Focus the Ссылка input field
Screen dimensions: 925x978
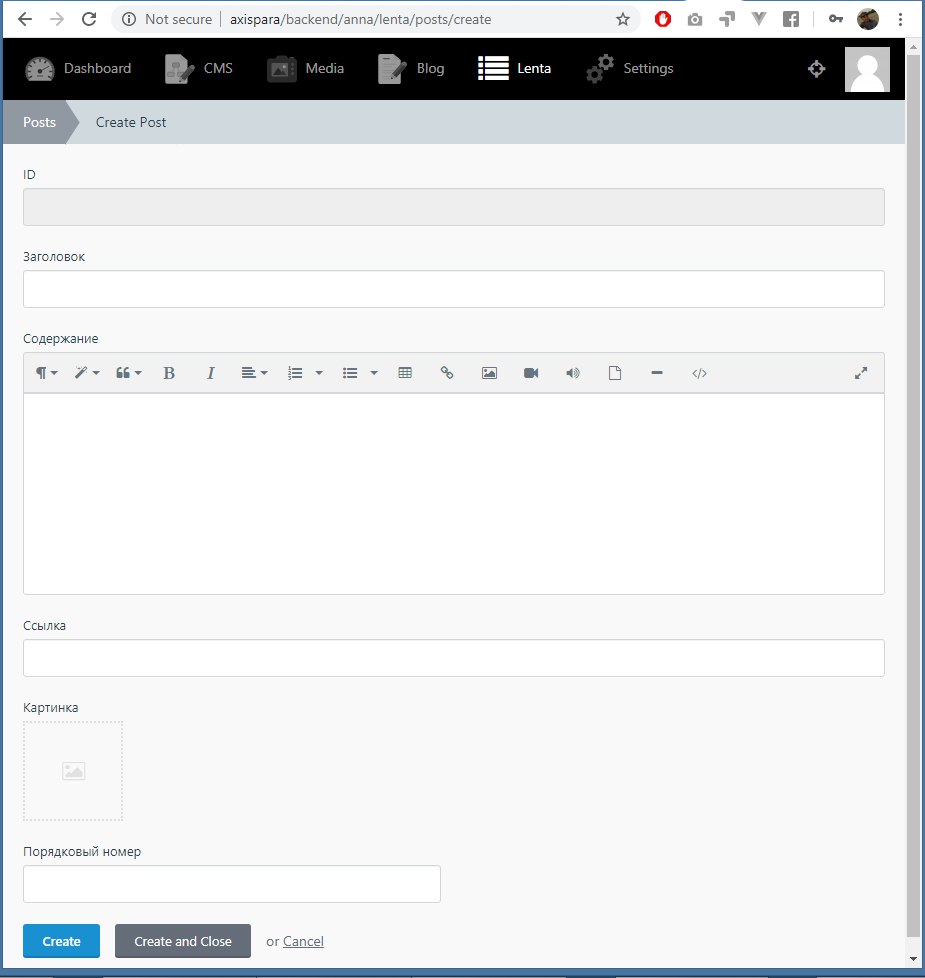point(453,658)
